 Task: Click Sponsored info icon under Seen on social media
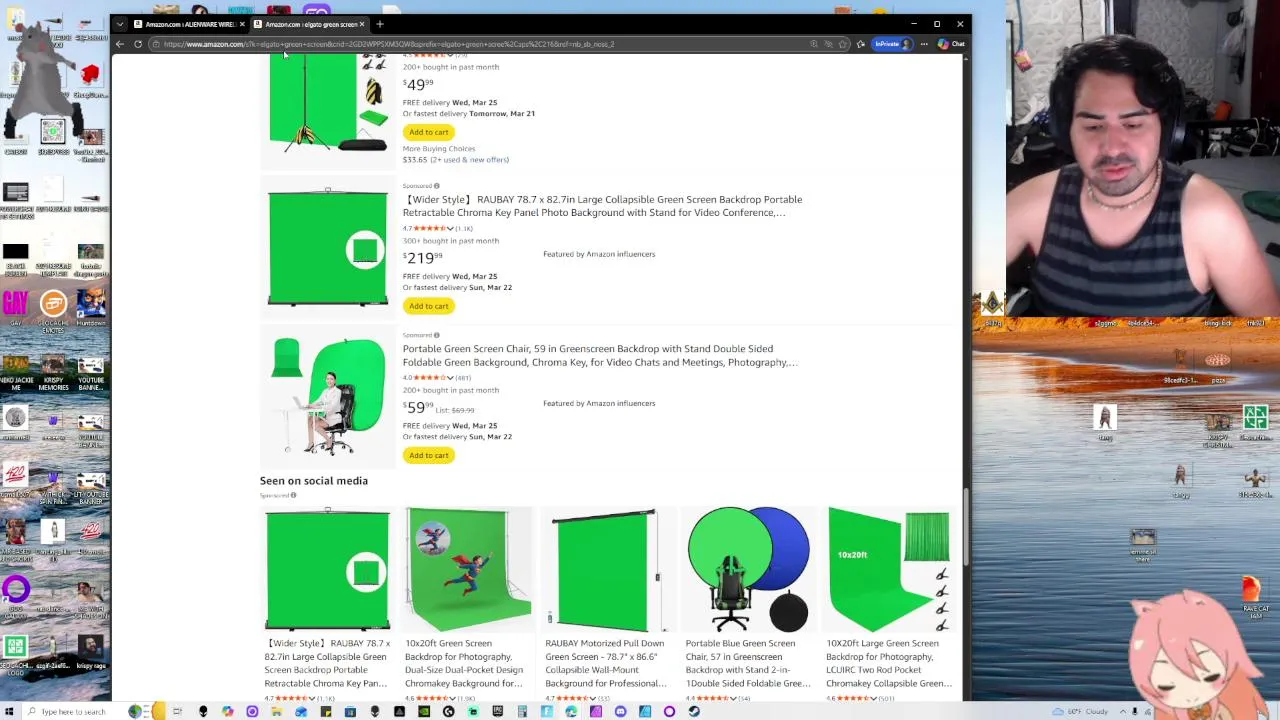coord(293,495)
